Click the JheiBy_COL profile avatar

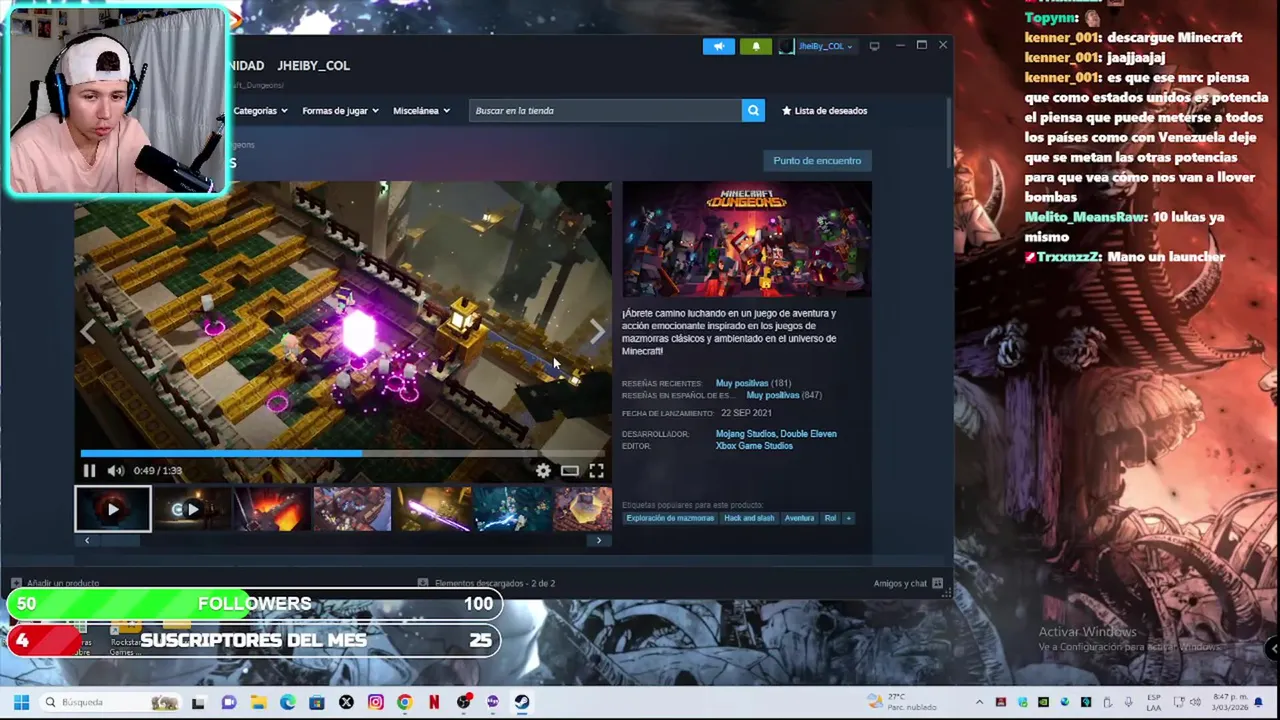coord(786,46)
